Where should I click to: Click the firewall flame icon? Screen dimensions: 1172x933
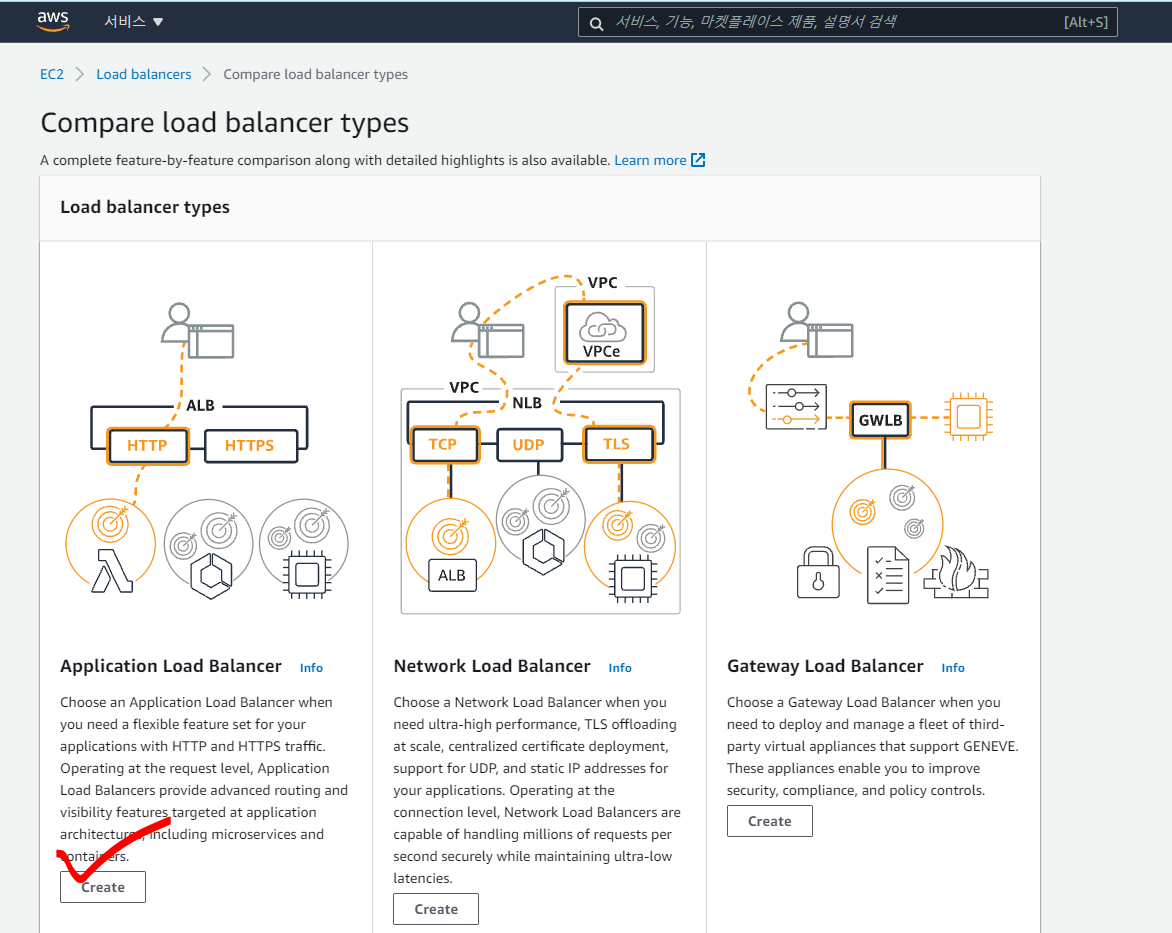tap(956, 572)
